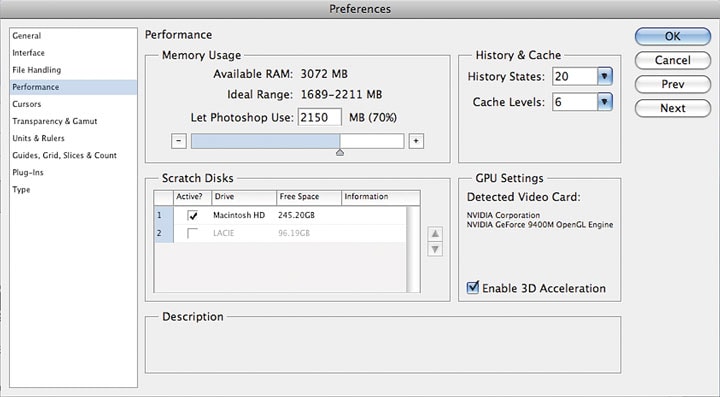Open Transparency & Gamut preferences
Screen dimensions: 720x397
pos(73,121)
